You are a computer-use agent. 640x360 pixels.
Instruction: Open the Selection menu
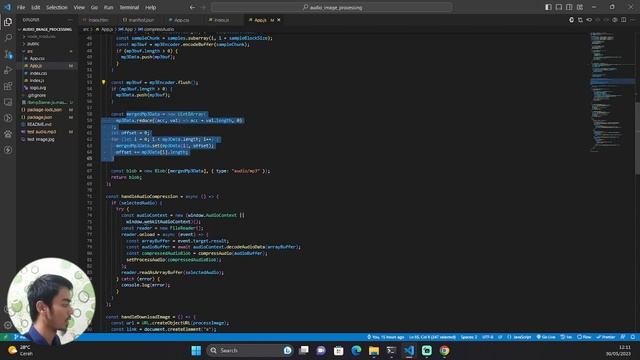pos(56,7)
